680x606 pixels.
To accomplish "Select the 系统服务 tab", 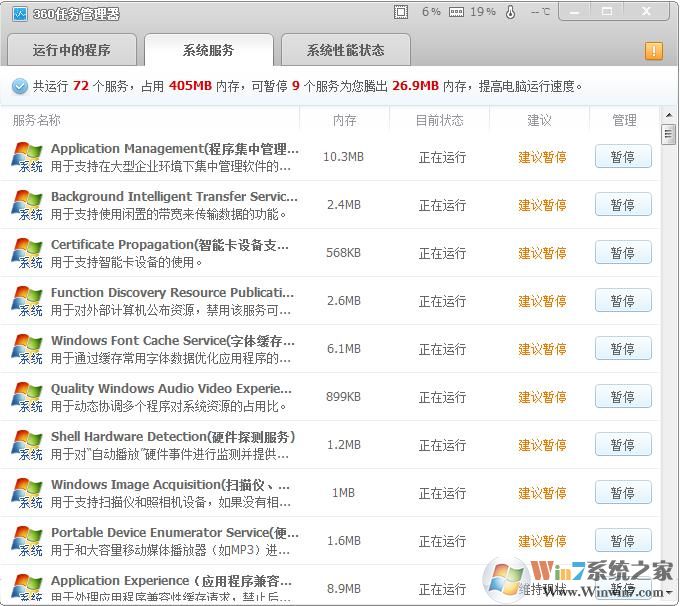I will pos(209,50).
